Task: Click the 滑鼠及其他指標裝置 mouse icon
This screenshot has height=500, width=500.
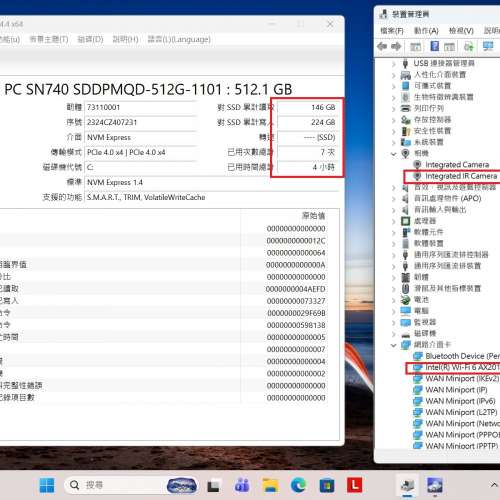Action: coord(405,288)
